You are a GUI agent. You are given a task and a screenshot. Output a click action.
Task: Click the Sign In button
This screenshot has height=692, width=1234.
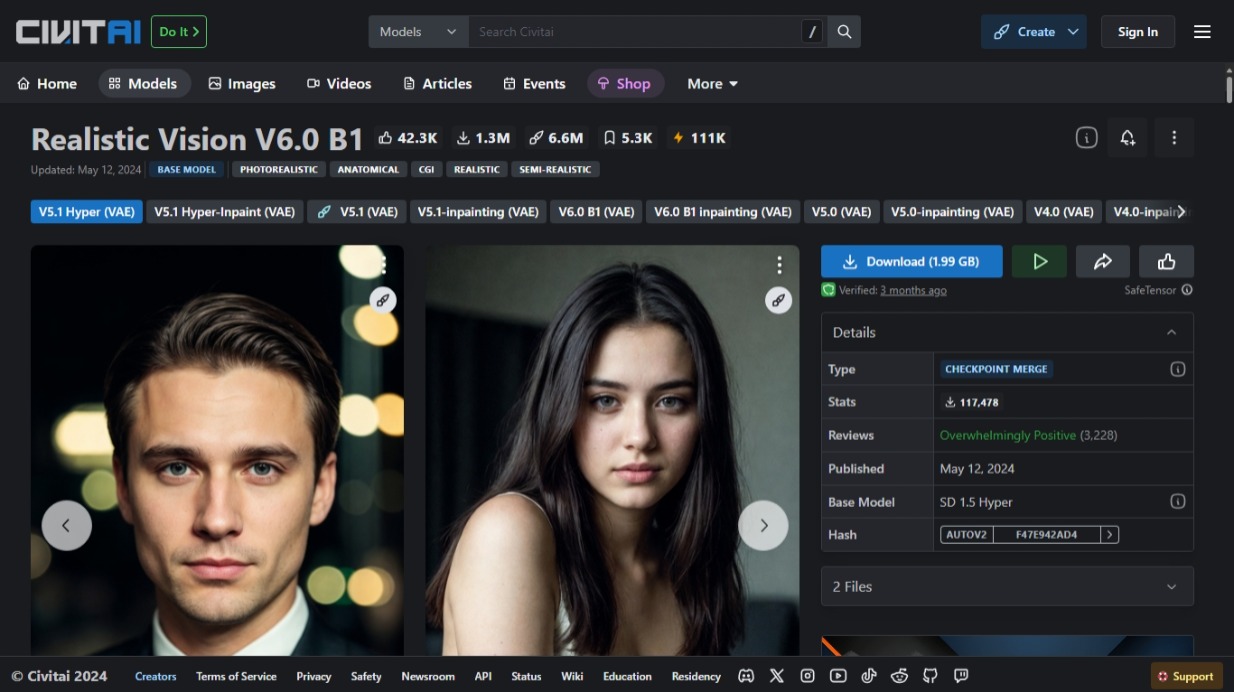1137,31
